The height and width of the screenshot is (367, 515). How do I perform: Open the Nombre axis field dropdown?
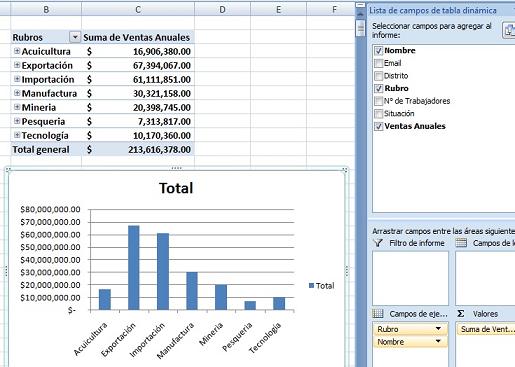pyautogui.click(x=438, y=341)
